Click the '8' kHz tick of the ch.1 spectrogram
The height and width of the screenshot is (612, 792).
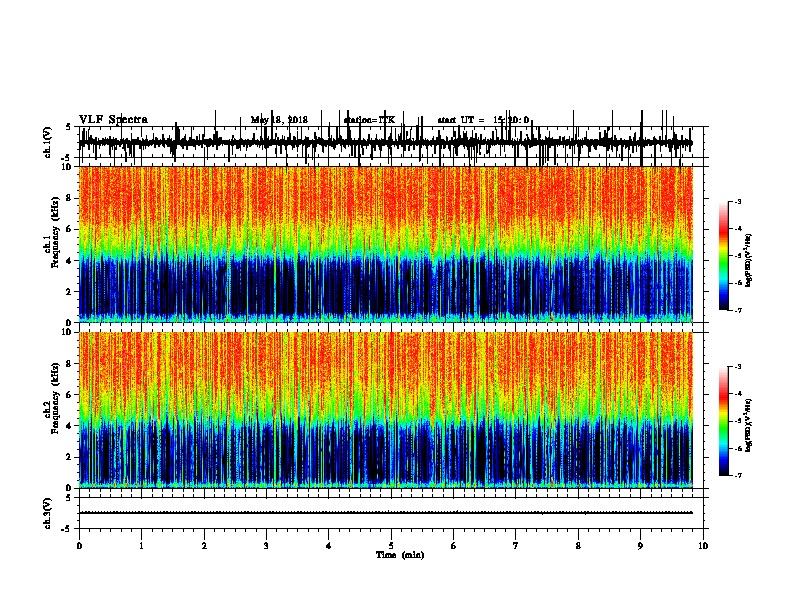click(70, 198)
